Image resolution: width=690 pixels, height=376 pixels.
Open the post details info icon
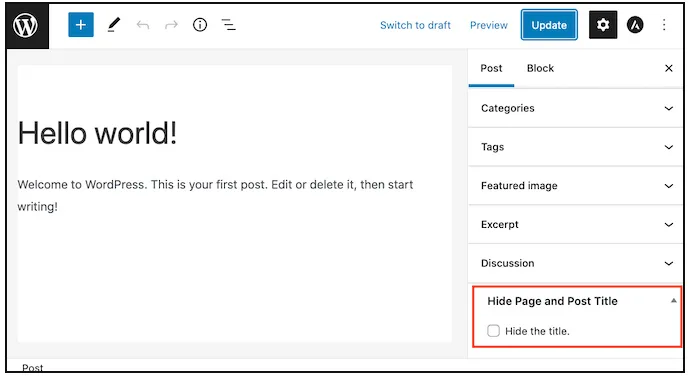click(x=200, y=25)
